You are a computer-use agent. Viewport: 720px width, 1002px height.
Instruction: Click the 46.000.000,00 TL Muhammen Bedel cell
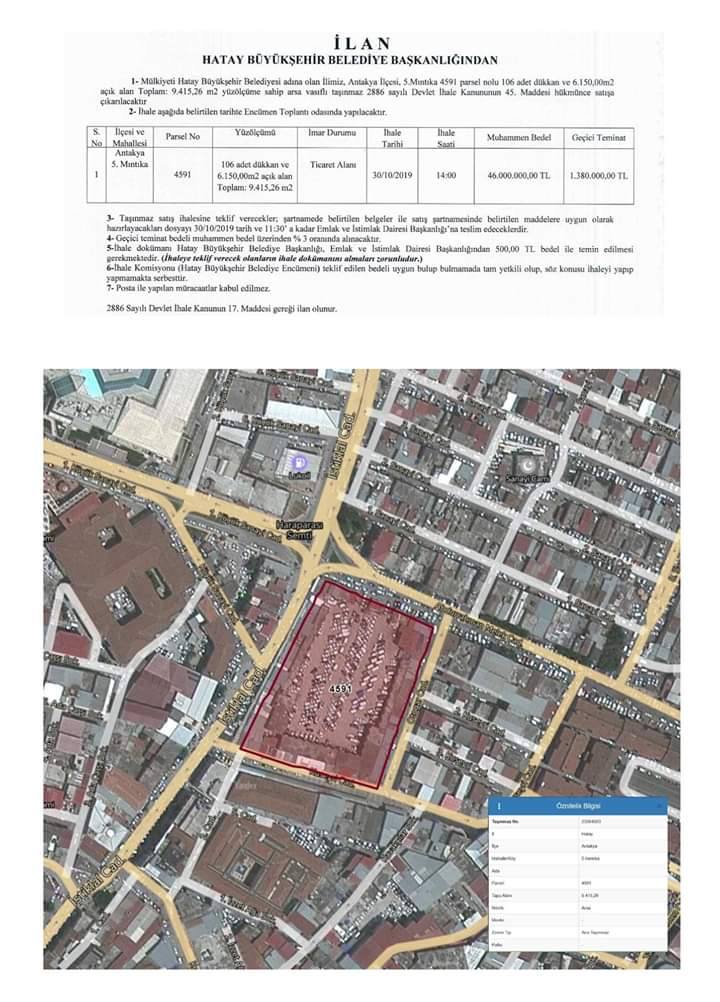point(519,174)
